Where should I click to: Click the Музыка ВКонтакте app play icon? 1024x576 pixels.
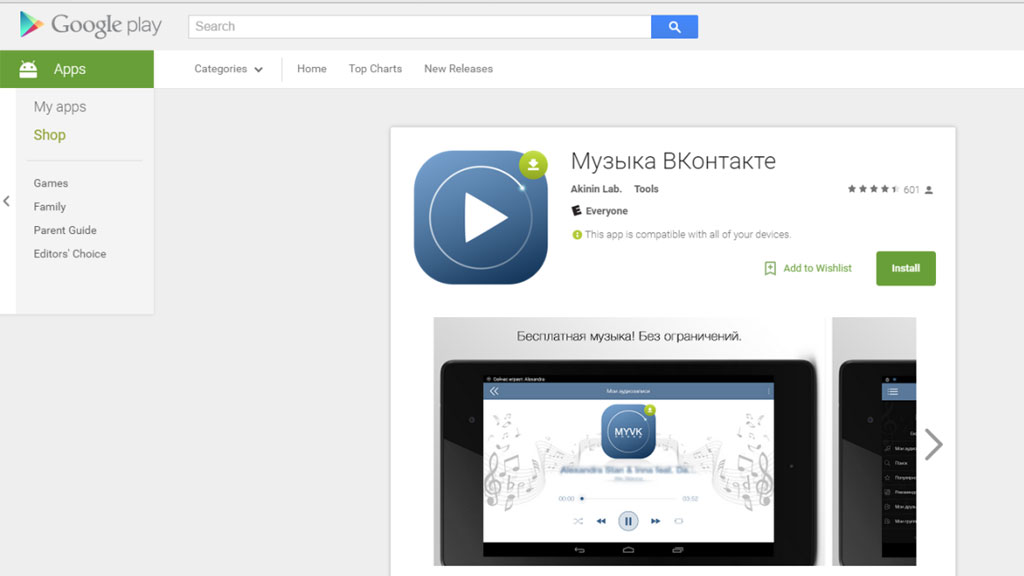480,217
